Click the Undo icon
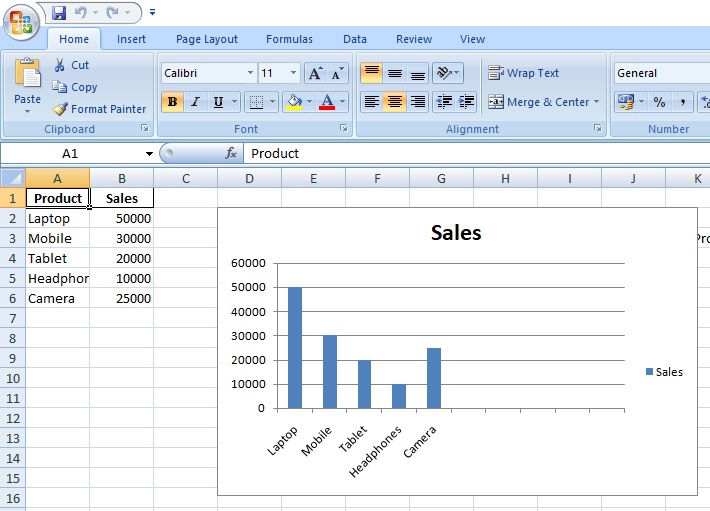710x511 pixels. tap(81, 13)
